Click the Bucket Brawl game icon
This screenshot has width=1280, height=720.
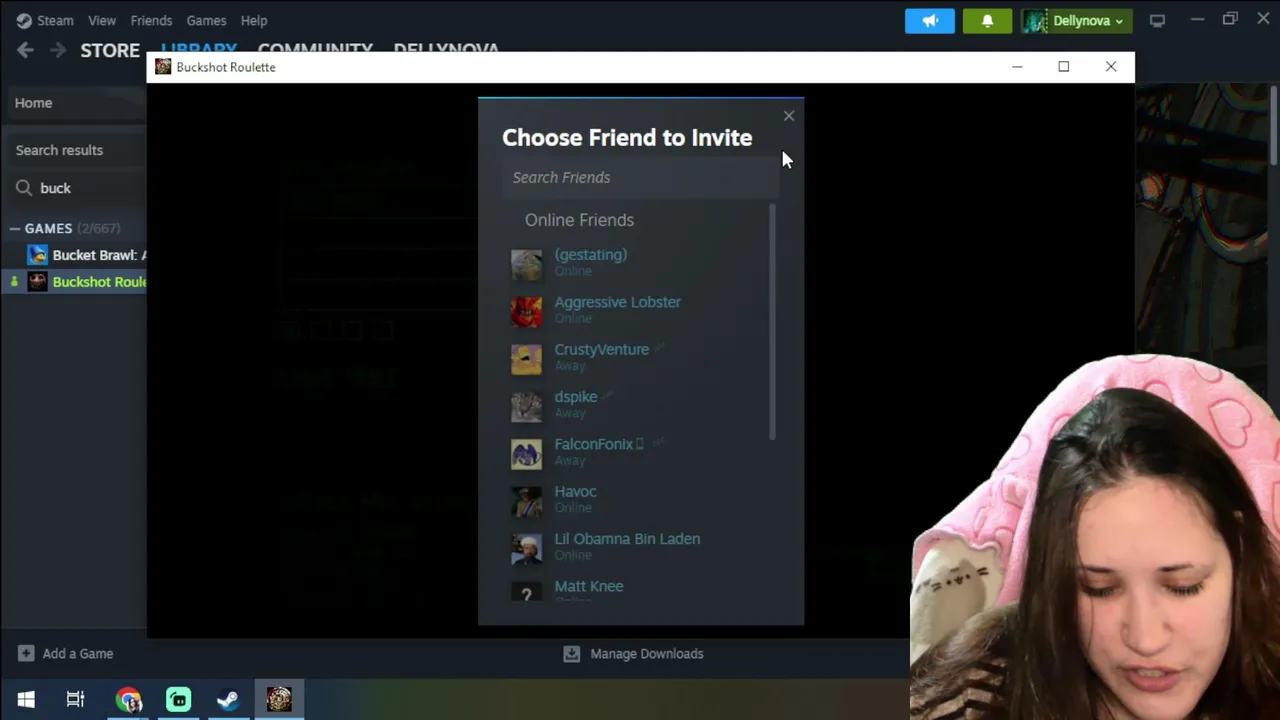37,255
